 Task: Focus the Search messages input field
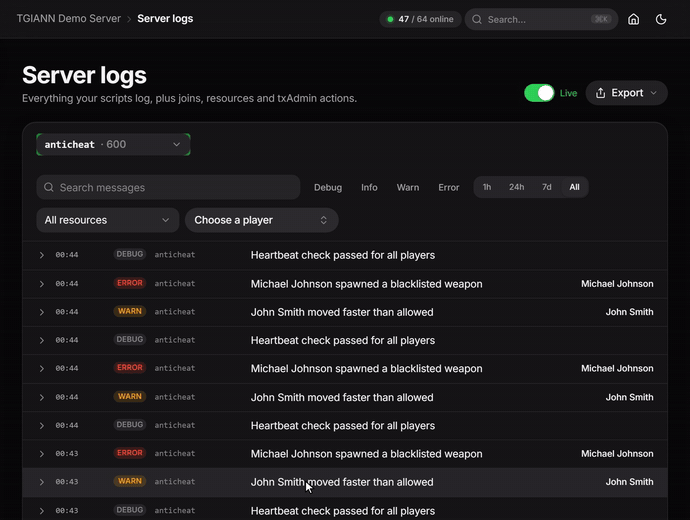tap(169, 187)
